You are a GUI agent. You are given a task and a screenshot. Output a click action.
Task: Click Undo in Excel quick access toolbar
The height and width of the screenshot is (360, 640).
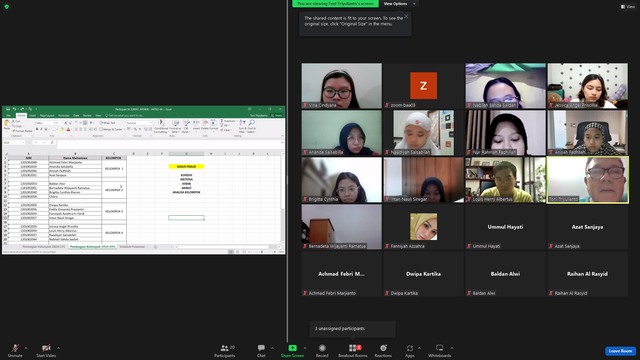point(14,109)
